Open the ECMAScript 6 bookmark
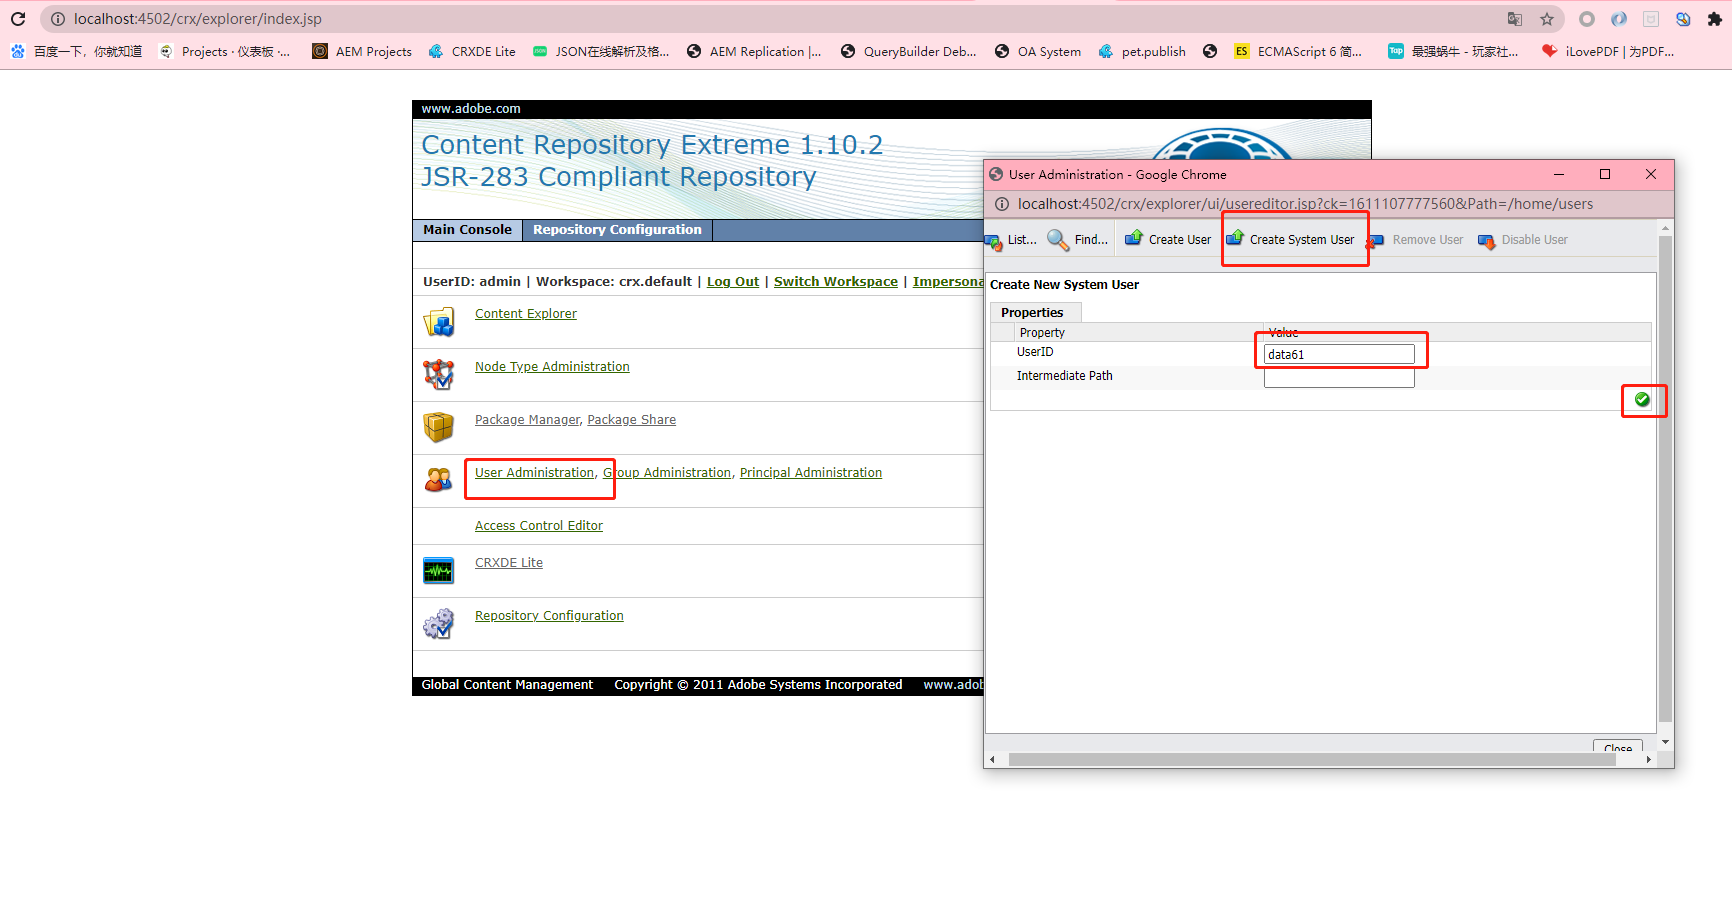 (x=1298, y=52)
